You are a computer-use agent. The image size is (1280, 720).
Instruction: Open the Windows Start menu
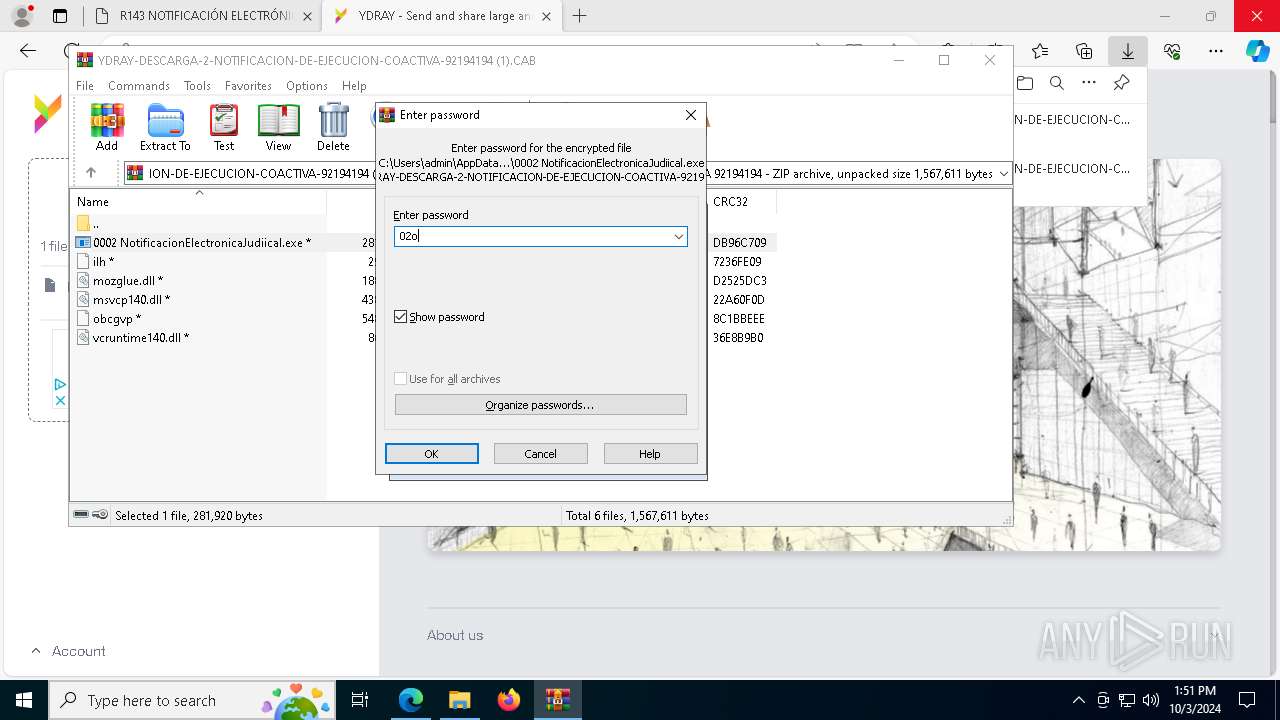24,700
